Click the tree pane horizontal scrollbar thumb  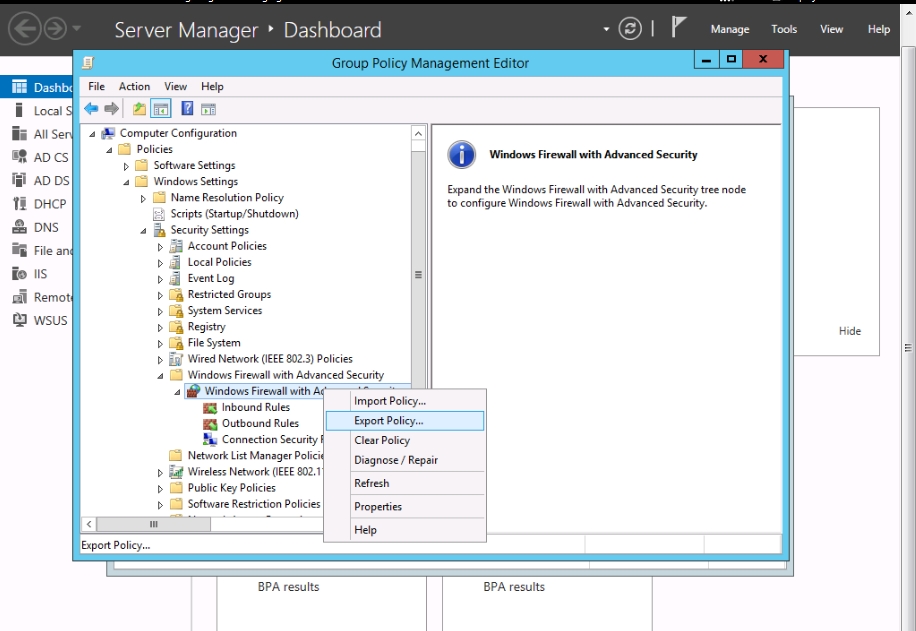click(154, 524)
